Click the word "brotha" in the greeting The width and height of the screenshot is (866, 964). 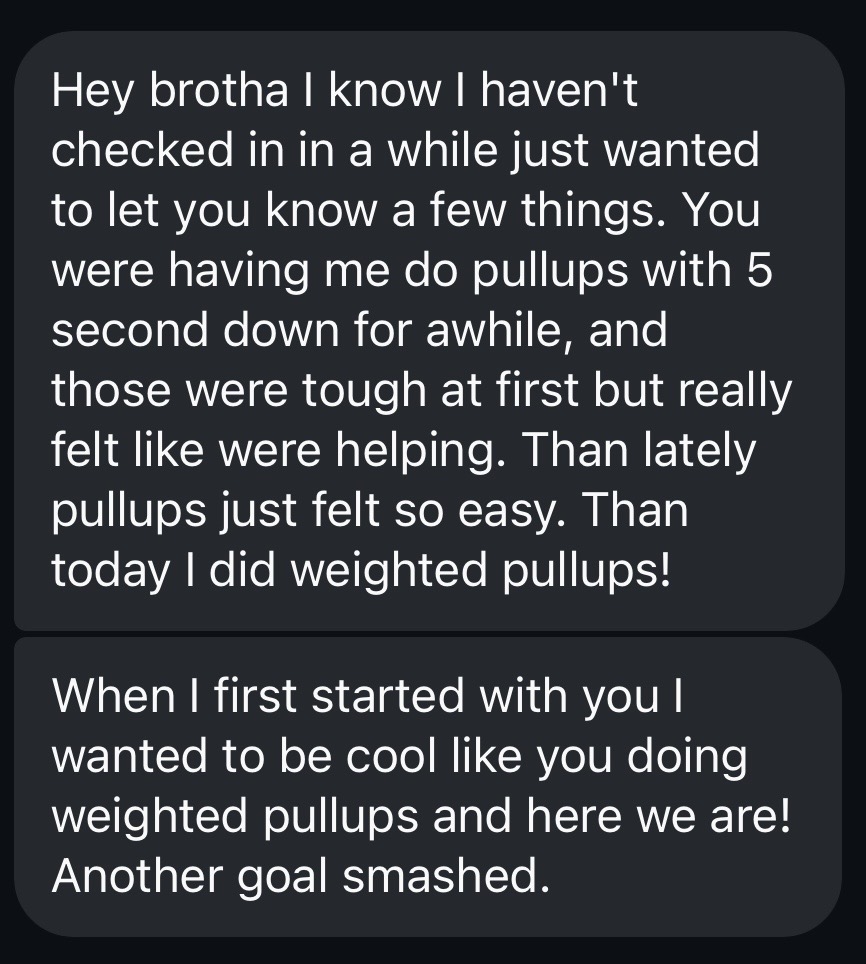point(218,92)
